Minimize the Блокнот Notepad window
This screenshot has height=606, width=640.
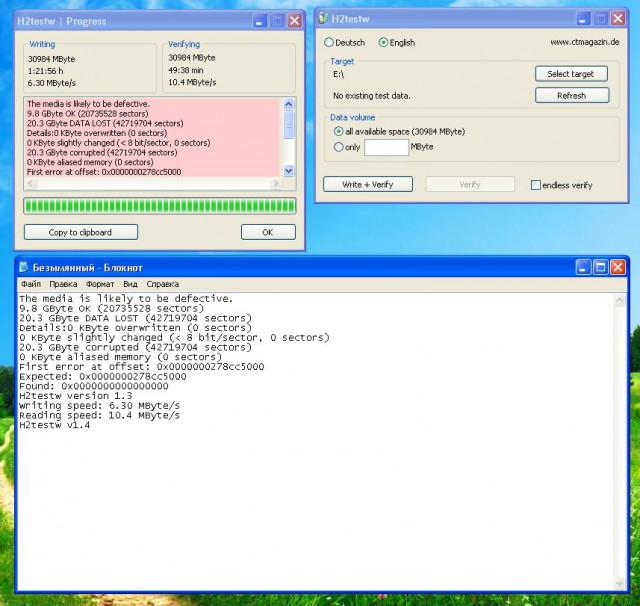pos(583,267)
